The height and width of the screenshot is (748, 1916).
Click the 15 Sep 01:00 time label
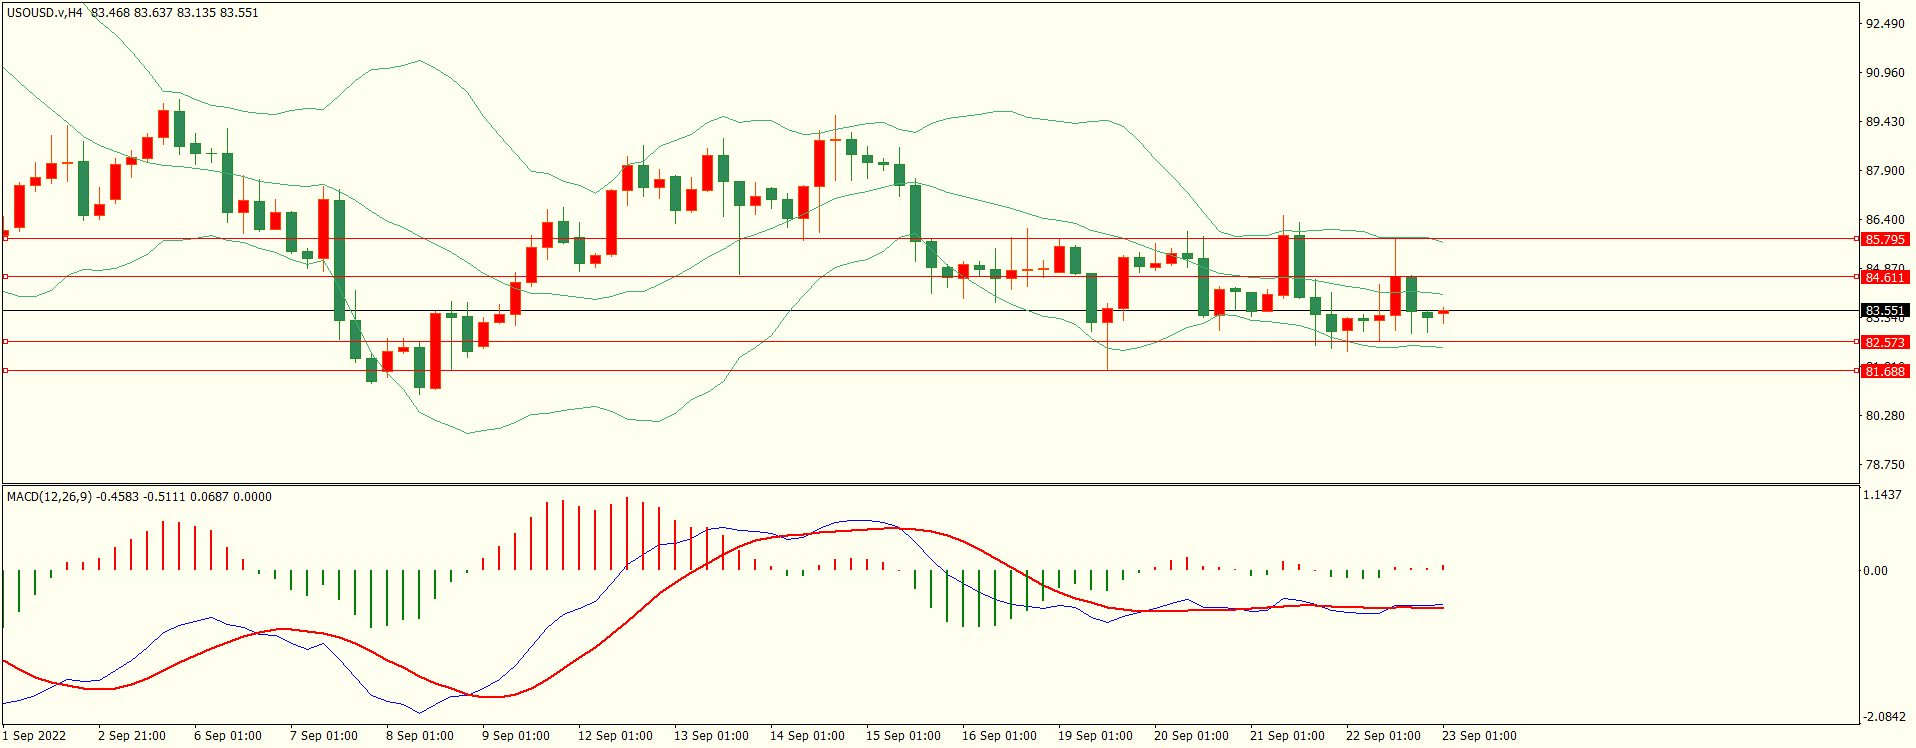coord(903,736)
